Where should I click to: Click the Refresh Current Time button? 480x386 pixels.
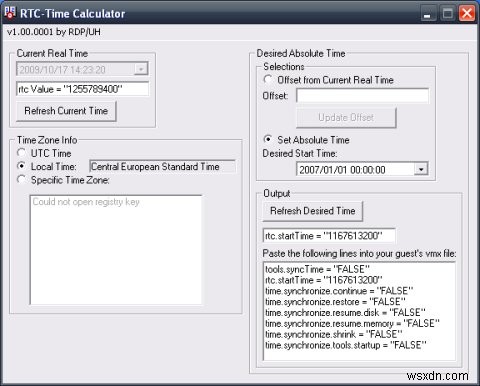click(x=66, y=111)
